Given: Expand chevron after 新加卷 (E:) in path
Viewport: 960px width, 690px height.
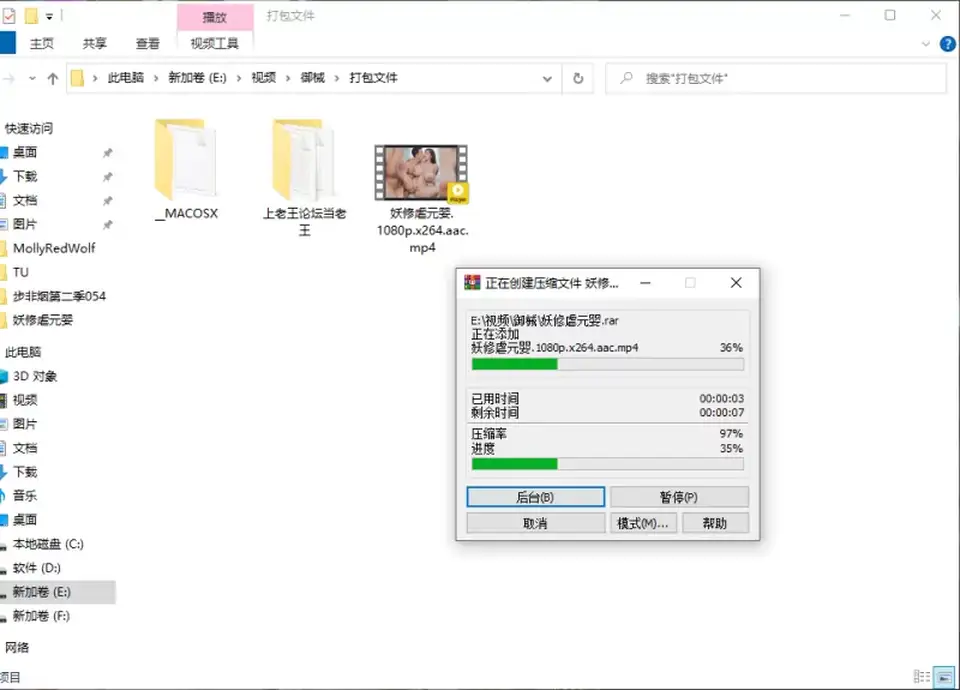Looking at the screenshot, I should [x=239, y=78].
